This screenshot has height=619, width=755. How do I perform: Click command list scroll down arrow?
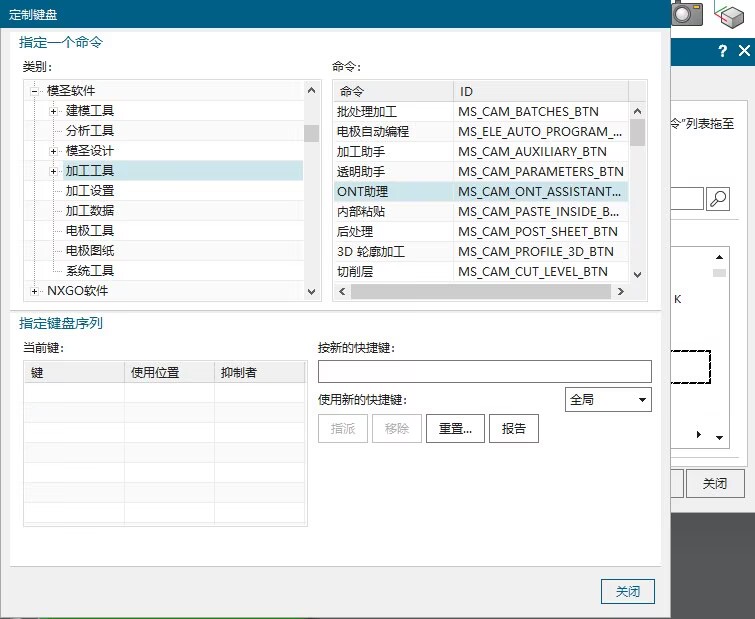pos(638,274)
